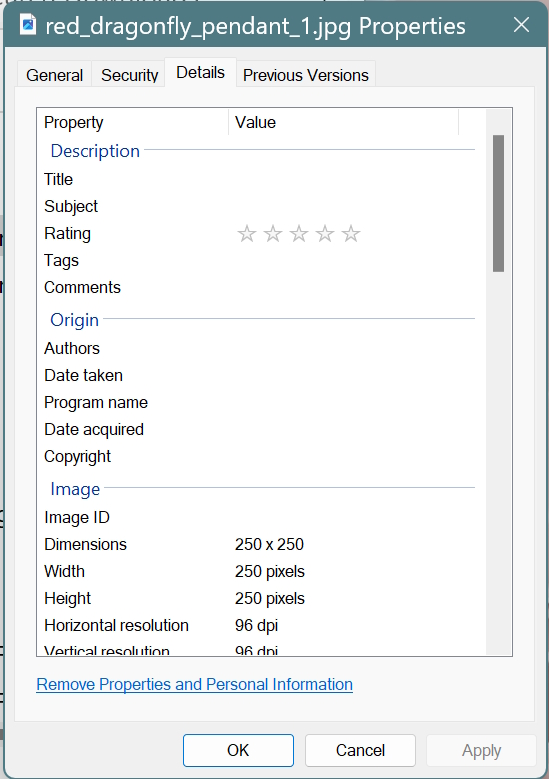This screenshot has width=549, height=779.
Task: Go to Previous Versions tab
Action: coord(306,75)
